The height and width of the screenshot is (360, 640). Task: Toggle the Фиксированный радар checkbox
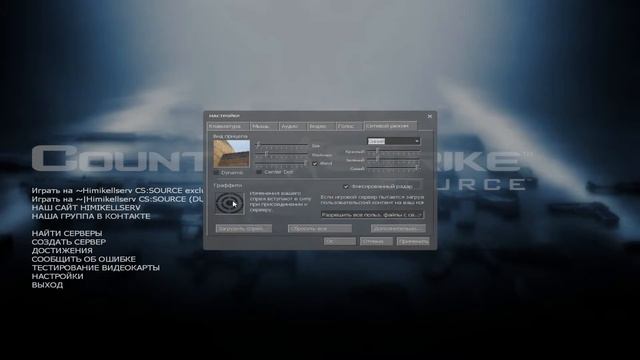click(346, 187)
